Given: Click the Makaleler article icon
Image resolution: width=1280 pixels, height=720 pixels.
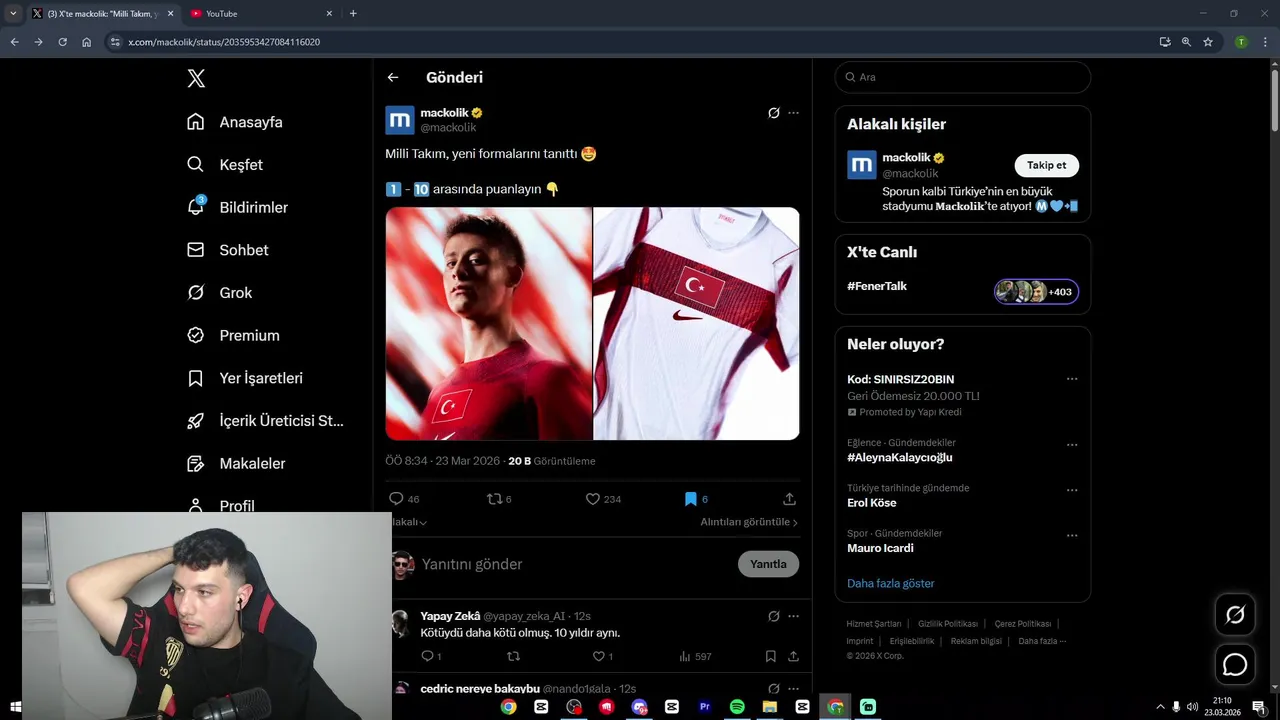Looking at the screenshot, I should [x=196, y=464].
